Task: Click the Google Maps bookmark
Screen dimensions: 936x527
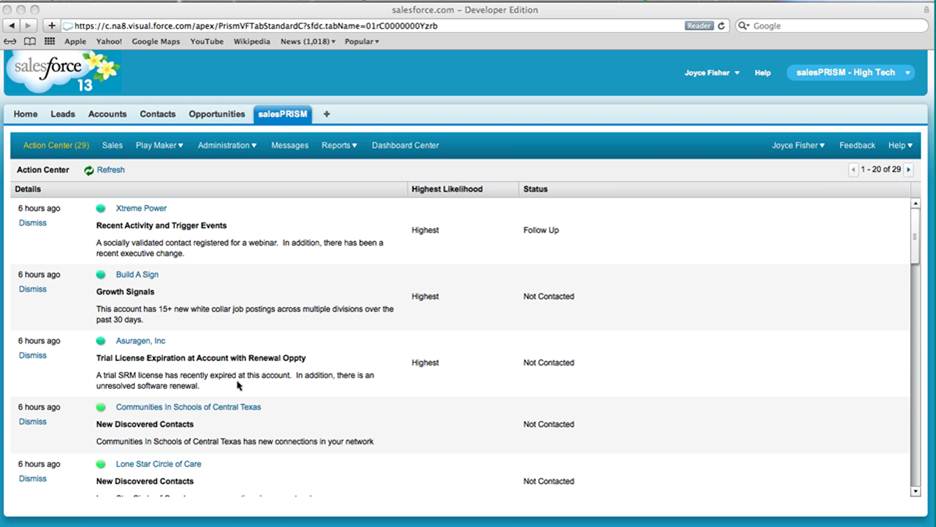Action: coord(156,42)
